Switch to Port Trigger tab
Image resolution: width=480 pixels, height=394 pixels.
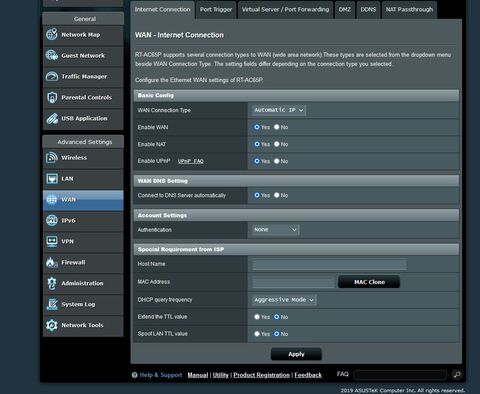[x=216, y=10]
